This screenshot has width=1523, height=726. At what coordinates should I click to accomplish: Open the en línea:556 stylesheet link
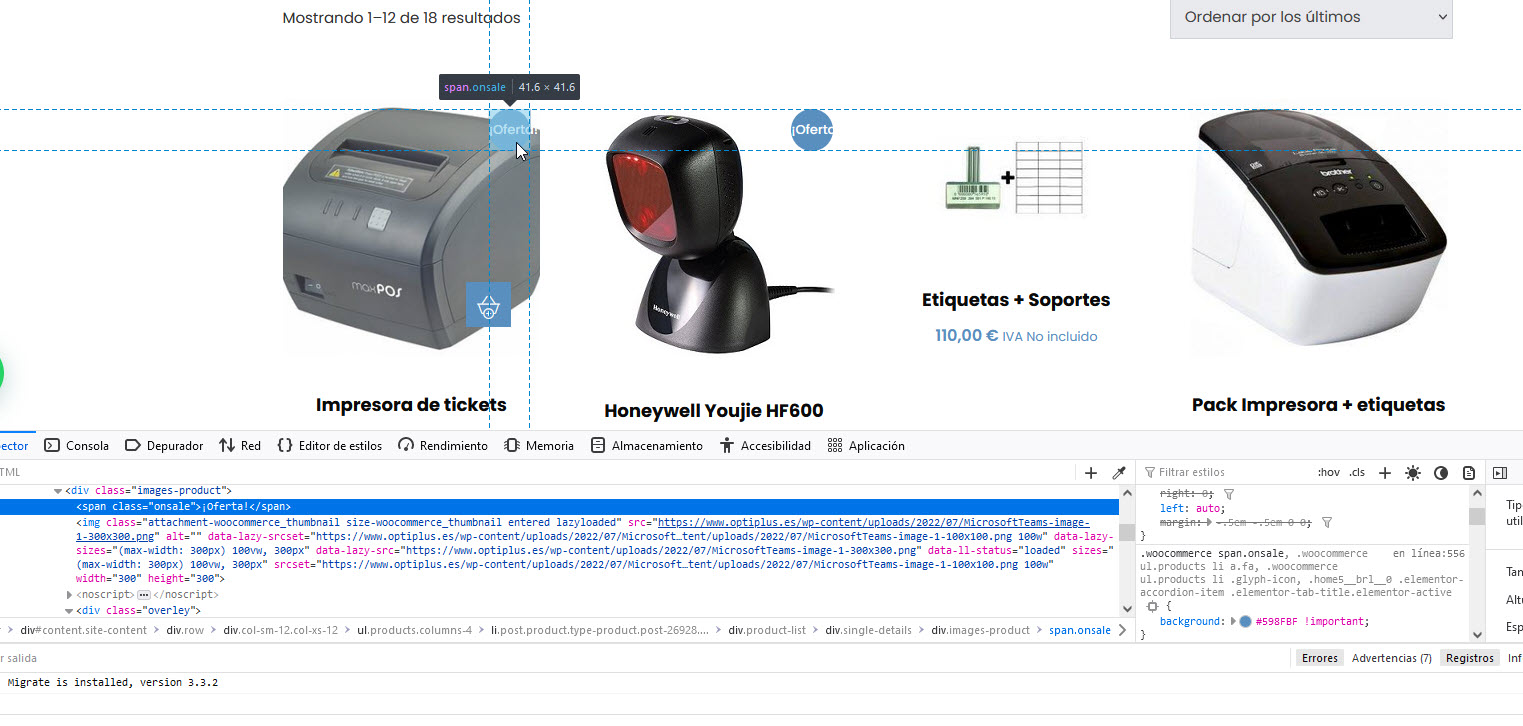pyautogui.click(x=1428, y=553)
